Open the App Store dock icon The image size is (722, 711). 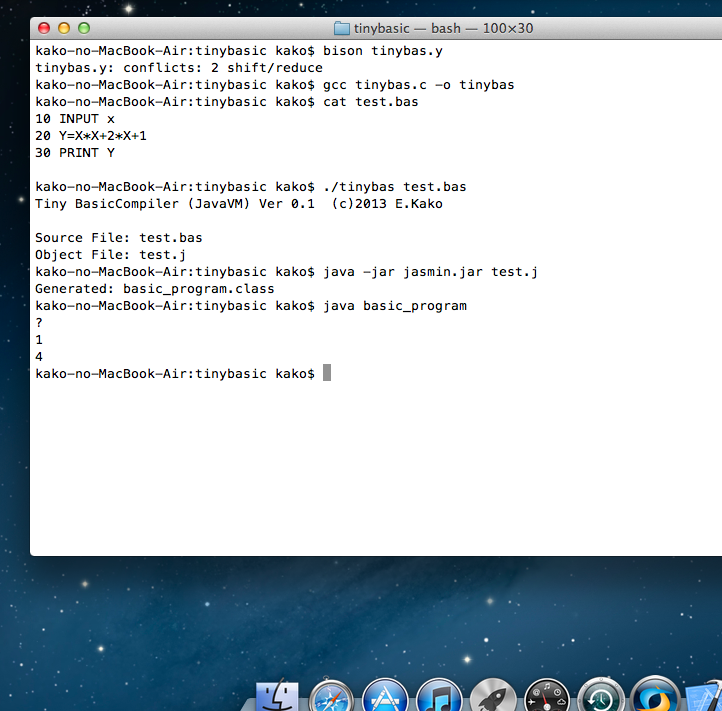[x=386, y=697]
